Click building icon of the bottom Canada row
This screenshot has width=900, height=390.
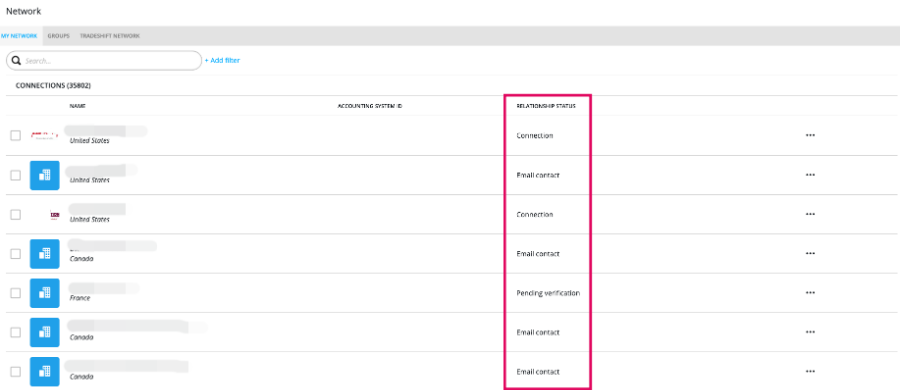(x=44, y=372)
